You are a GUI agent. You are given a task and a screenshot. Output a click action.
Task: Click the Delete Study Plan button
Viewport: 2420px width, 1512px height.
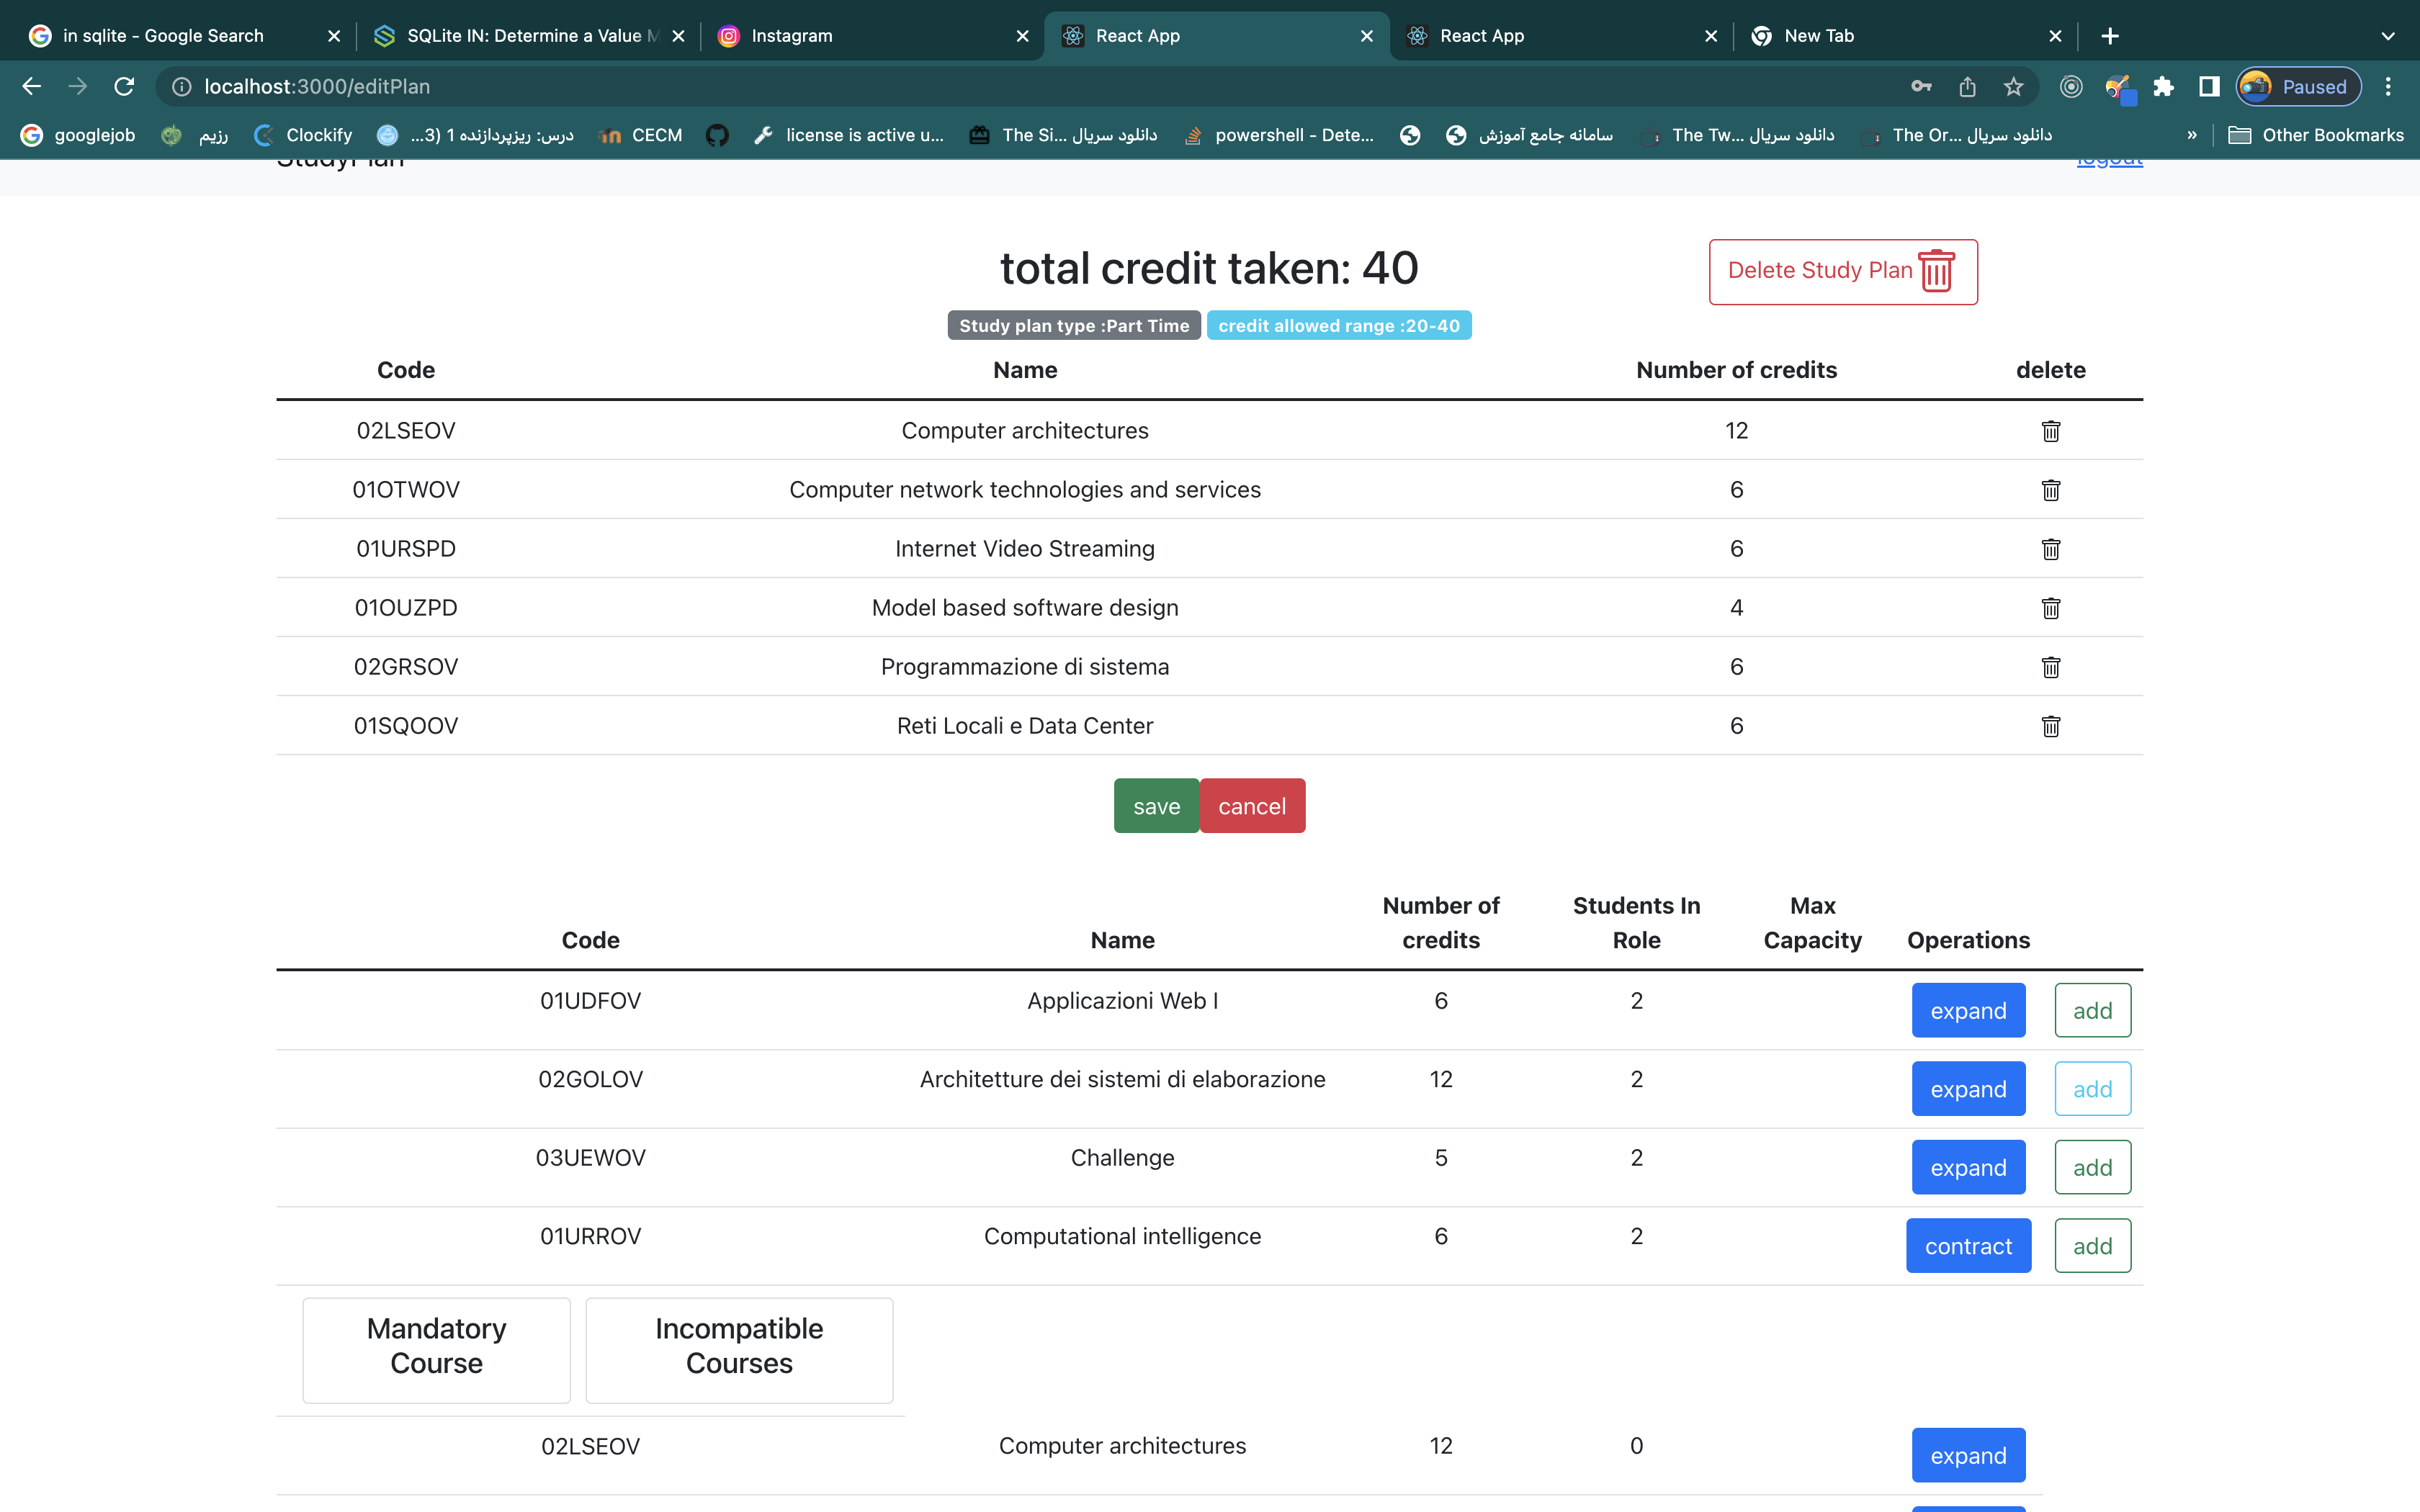(x=1842, y=271)
